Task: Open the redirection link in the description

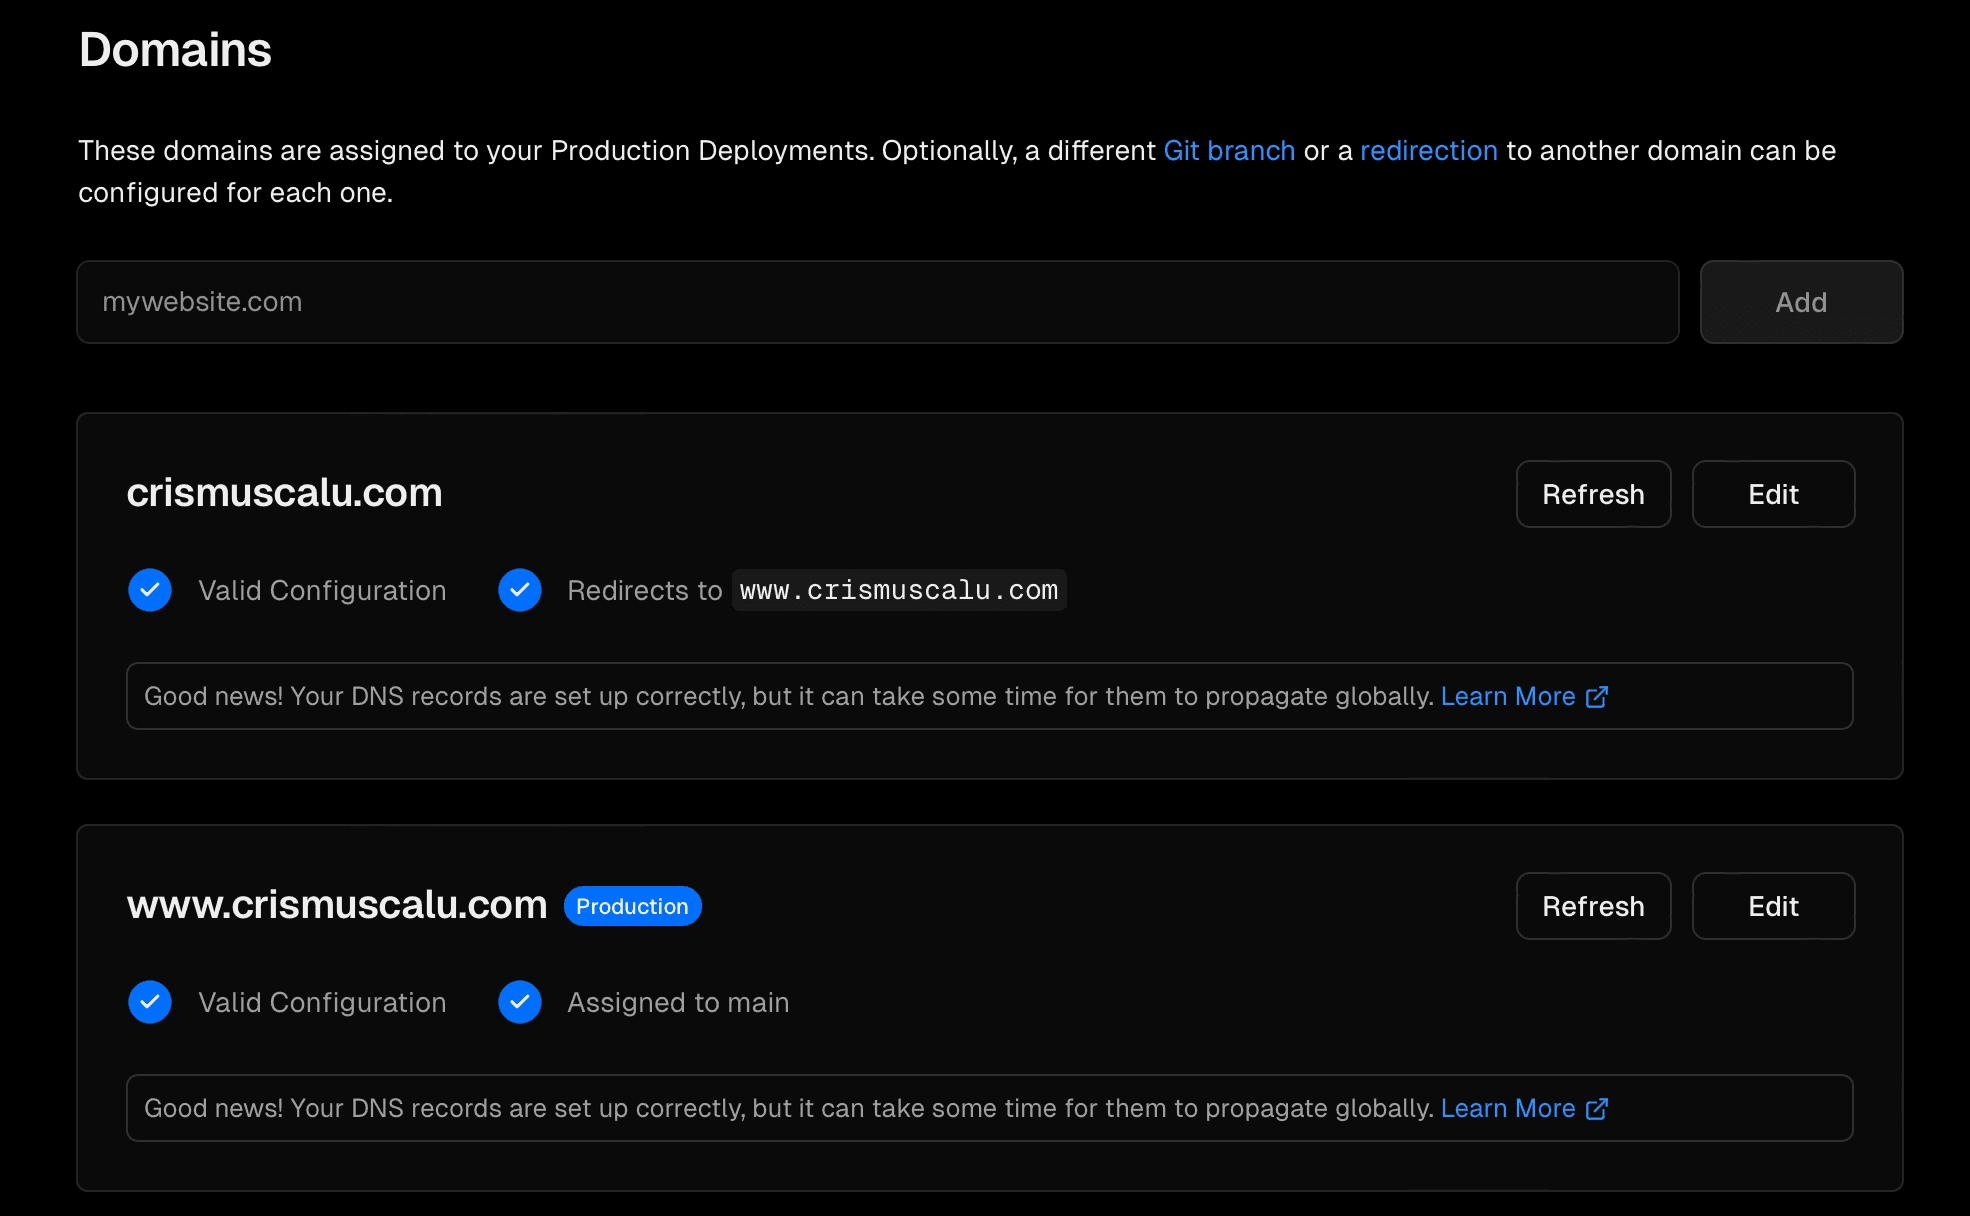Action: pos(1428,150)
